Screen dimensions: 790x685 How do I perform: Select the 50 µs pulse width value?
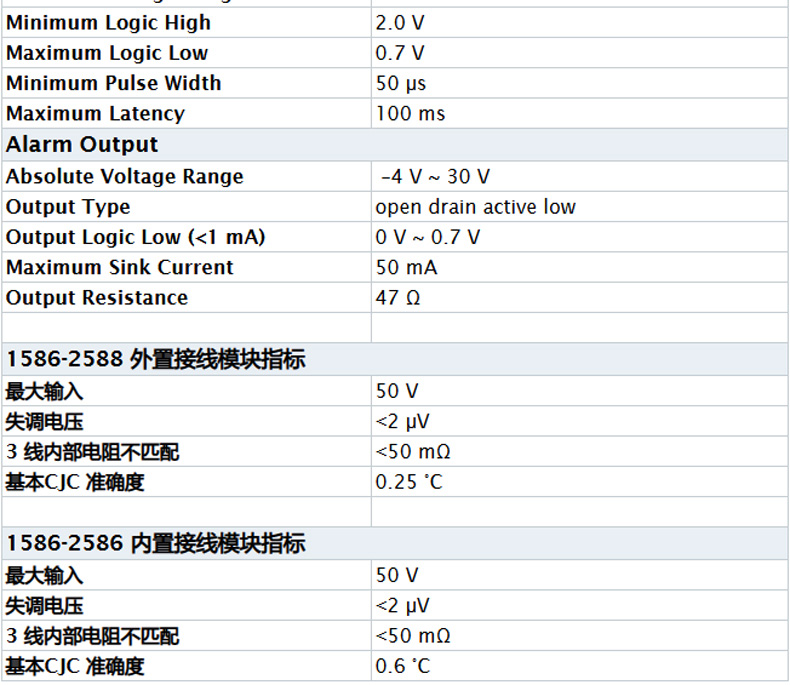(401, 83)
